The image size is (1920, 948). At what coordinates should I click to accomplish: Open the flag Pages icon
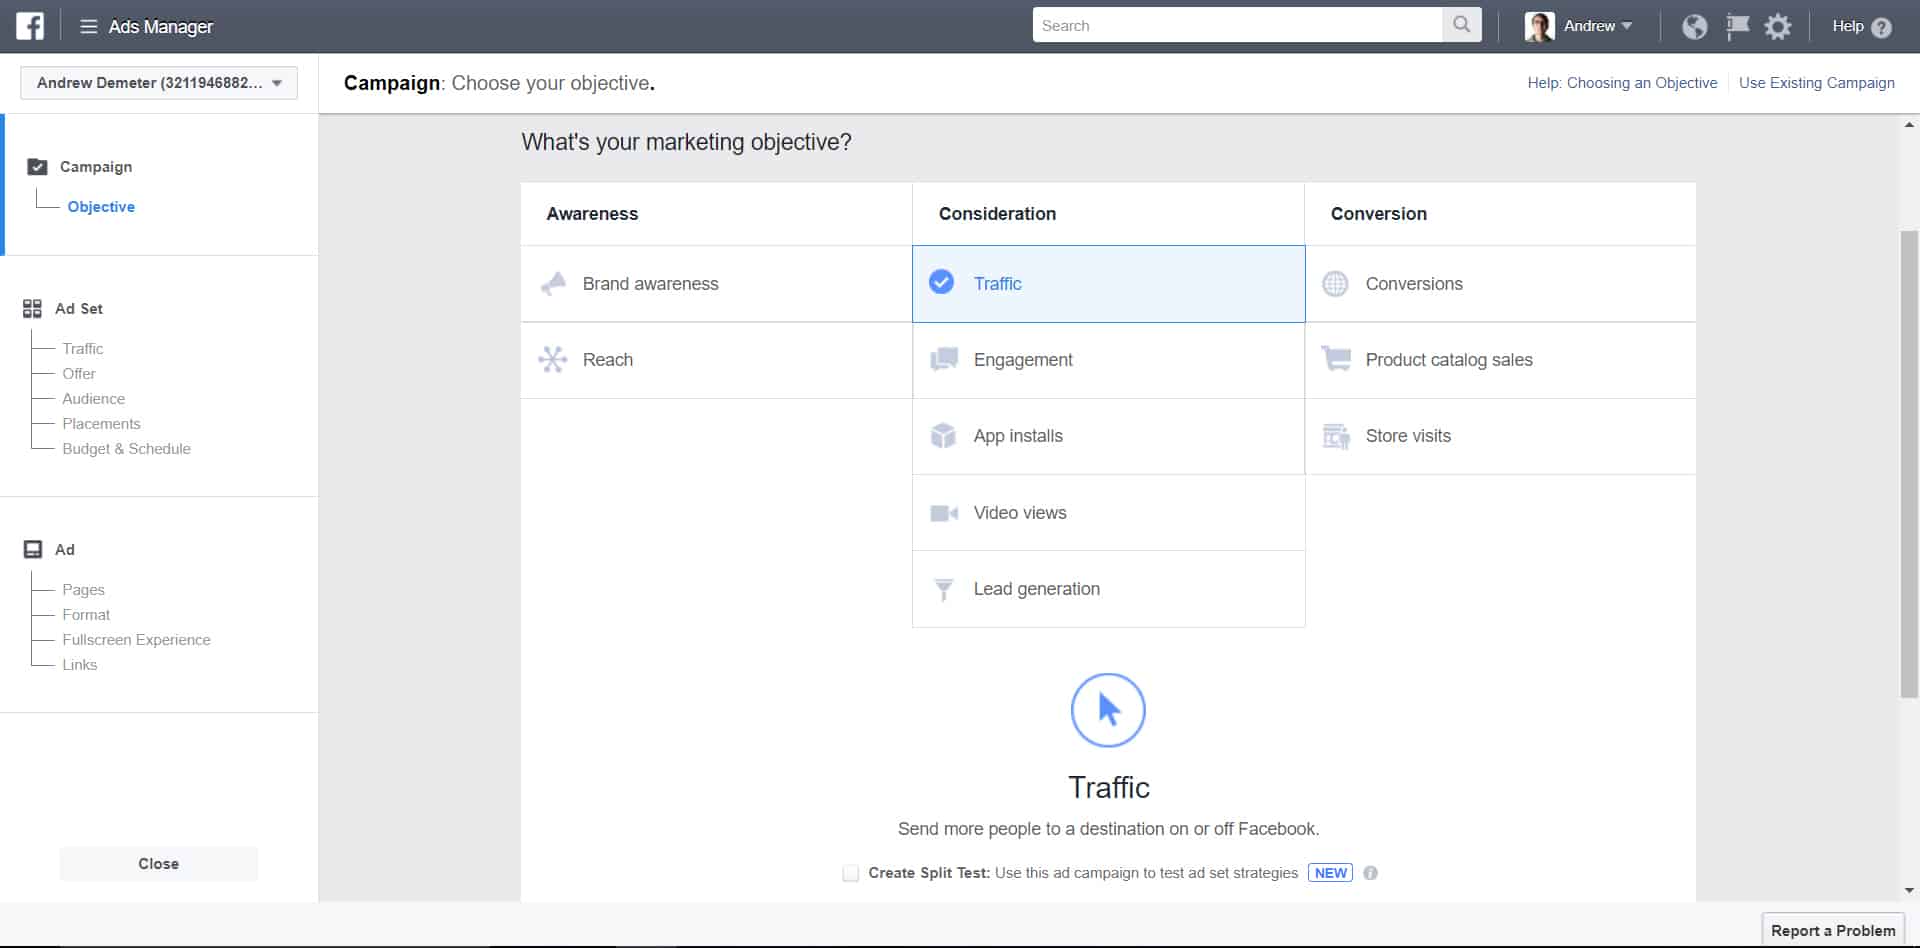(1737, 26)
